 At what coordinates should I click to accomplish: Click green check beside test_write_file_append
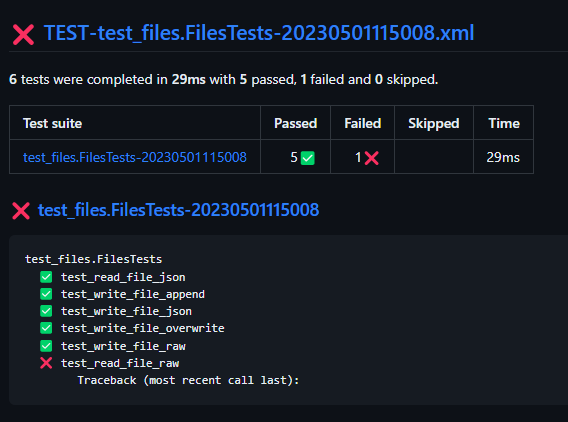(46, 294)
